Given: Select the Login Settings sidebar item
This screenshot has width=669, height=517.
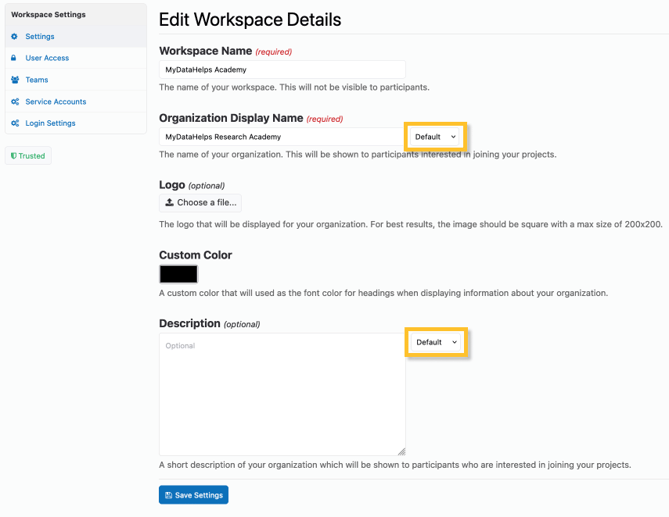Looking at the screenshot, I should pyautogui.click(x=50, y=124).
